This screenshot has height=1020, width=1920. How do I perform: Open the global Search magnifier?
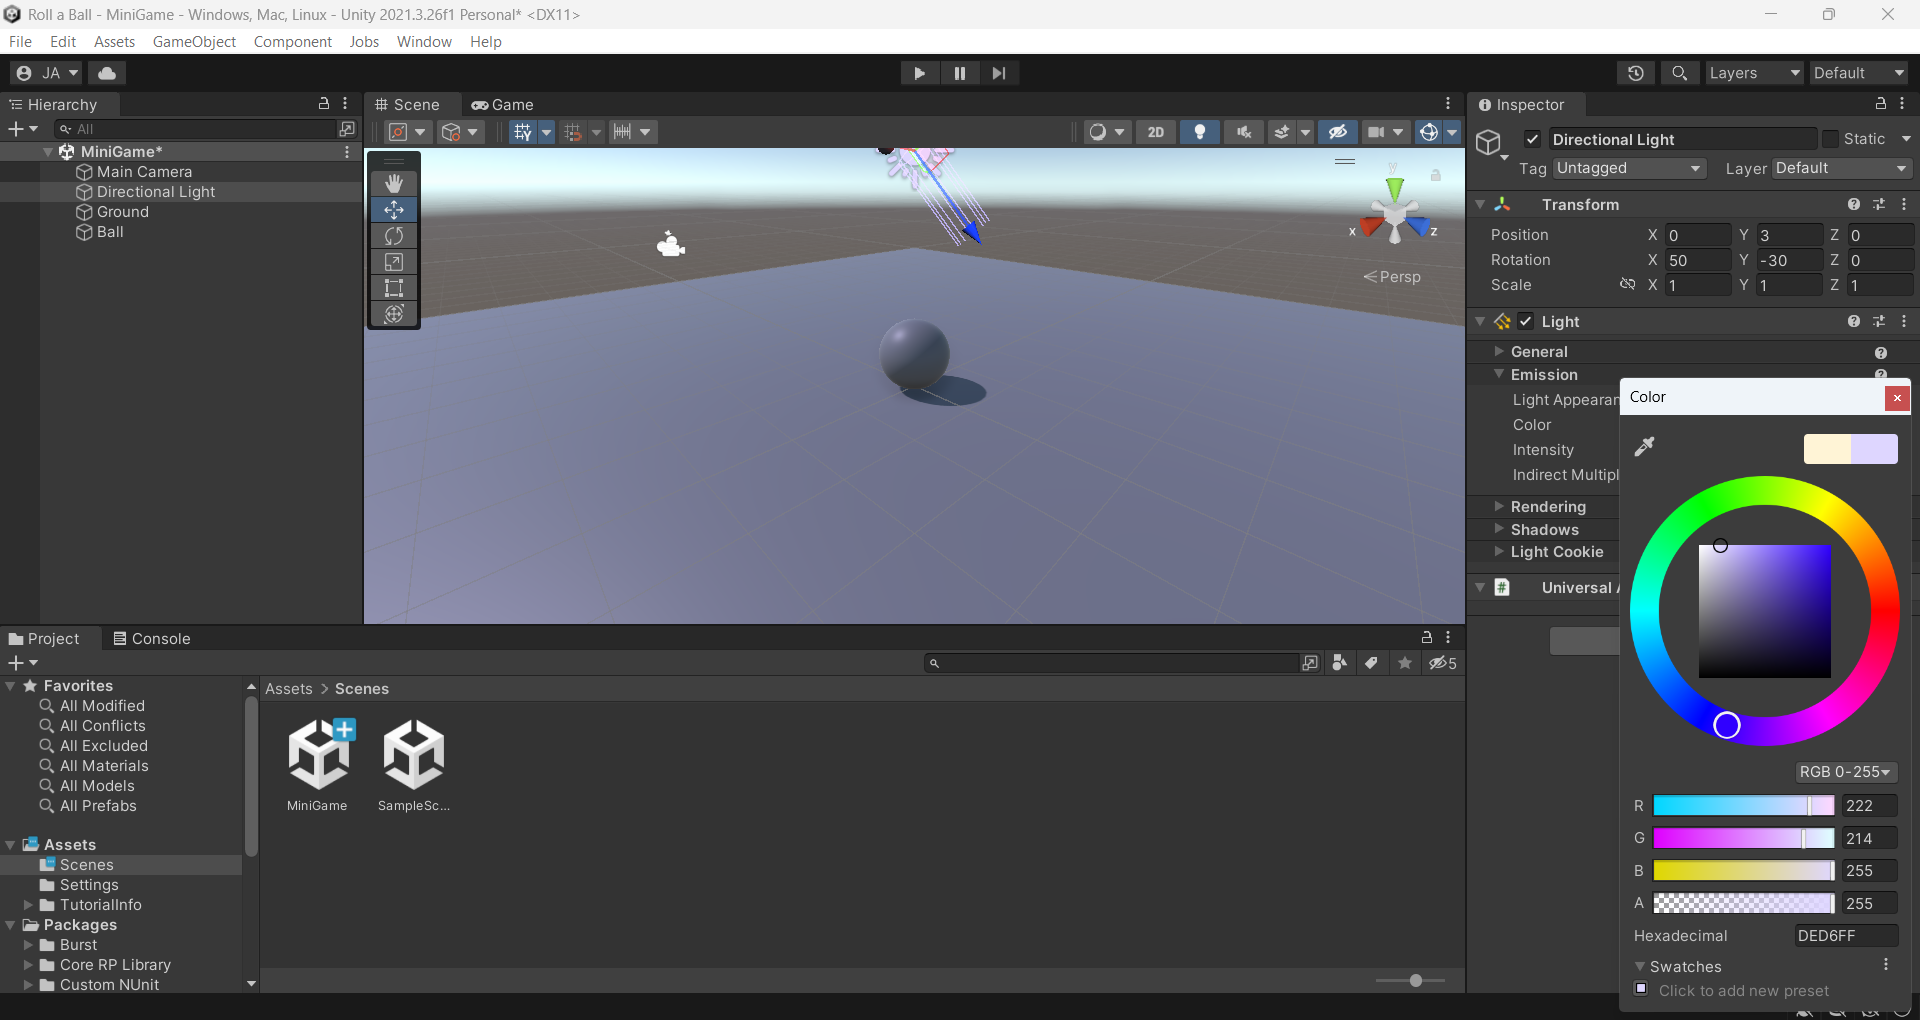point(1680,73)
